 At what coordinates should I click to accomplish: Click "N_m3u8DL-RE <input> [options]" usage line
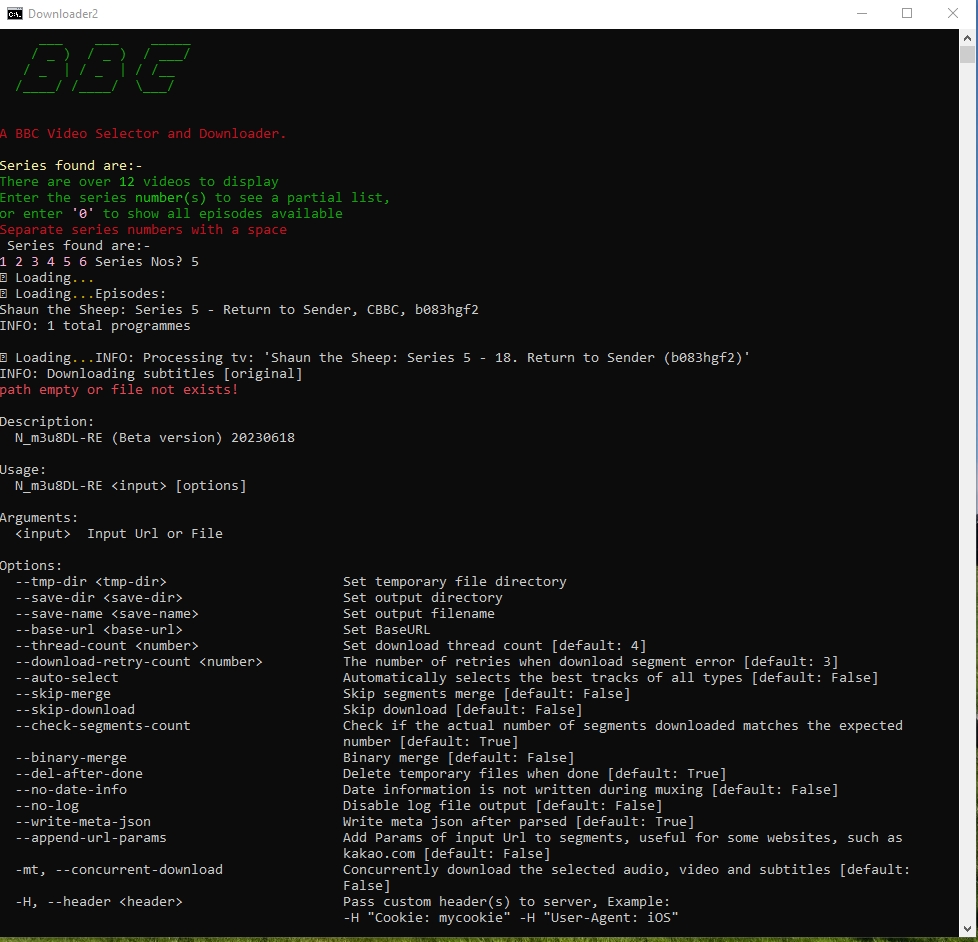coord(131,485)
